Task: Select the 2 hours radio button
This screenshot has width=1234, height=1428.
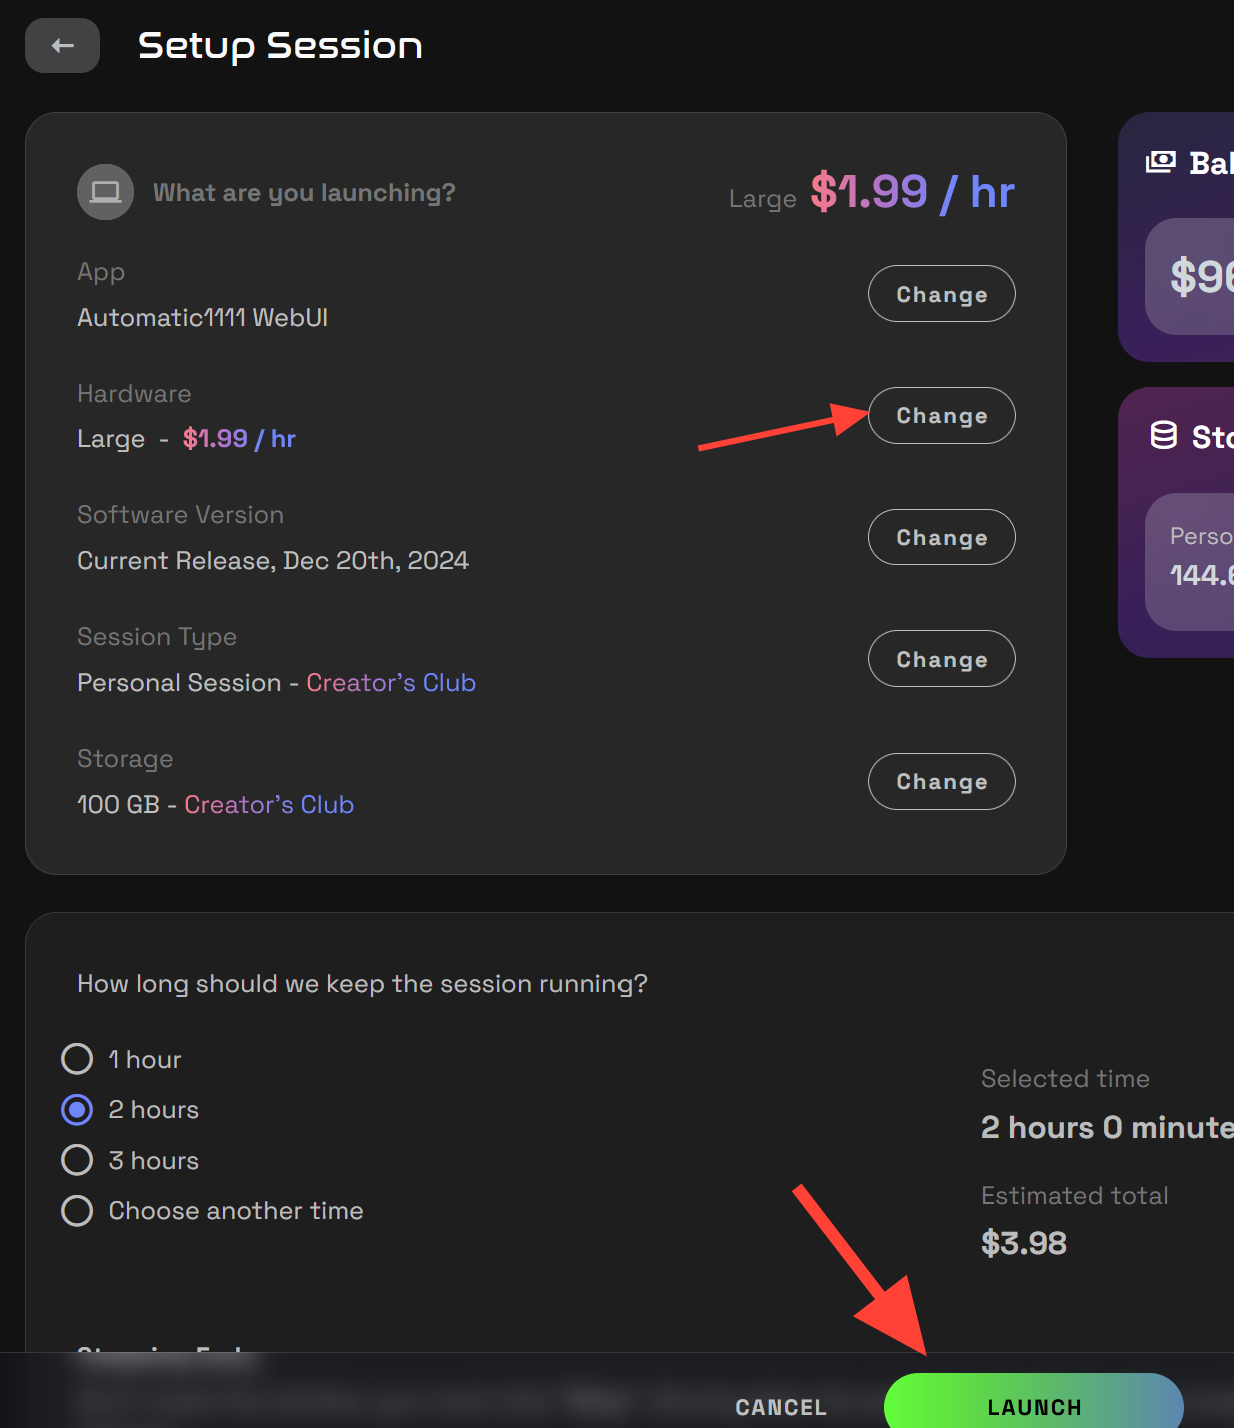Action: click(77, 1110)
